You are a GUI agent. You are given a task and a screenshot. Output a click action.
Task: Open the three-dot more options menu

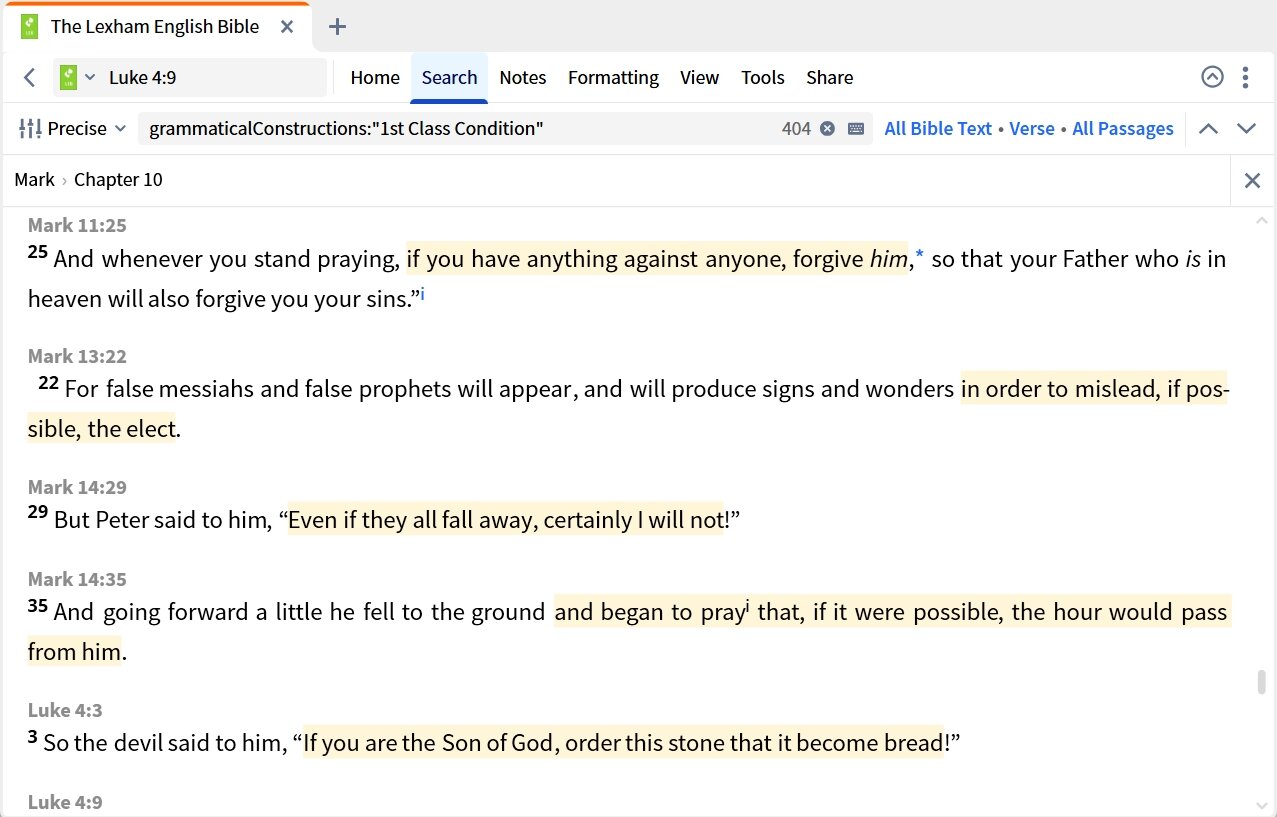pyautogui.click(x=1245, y=77)
